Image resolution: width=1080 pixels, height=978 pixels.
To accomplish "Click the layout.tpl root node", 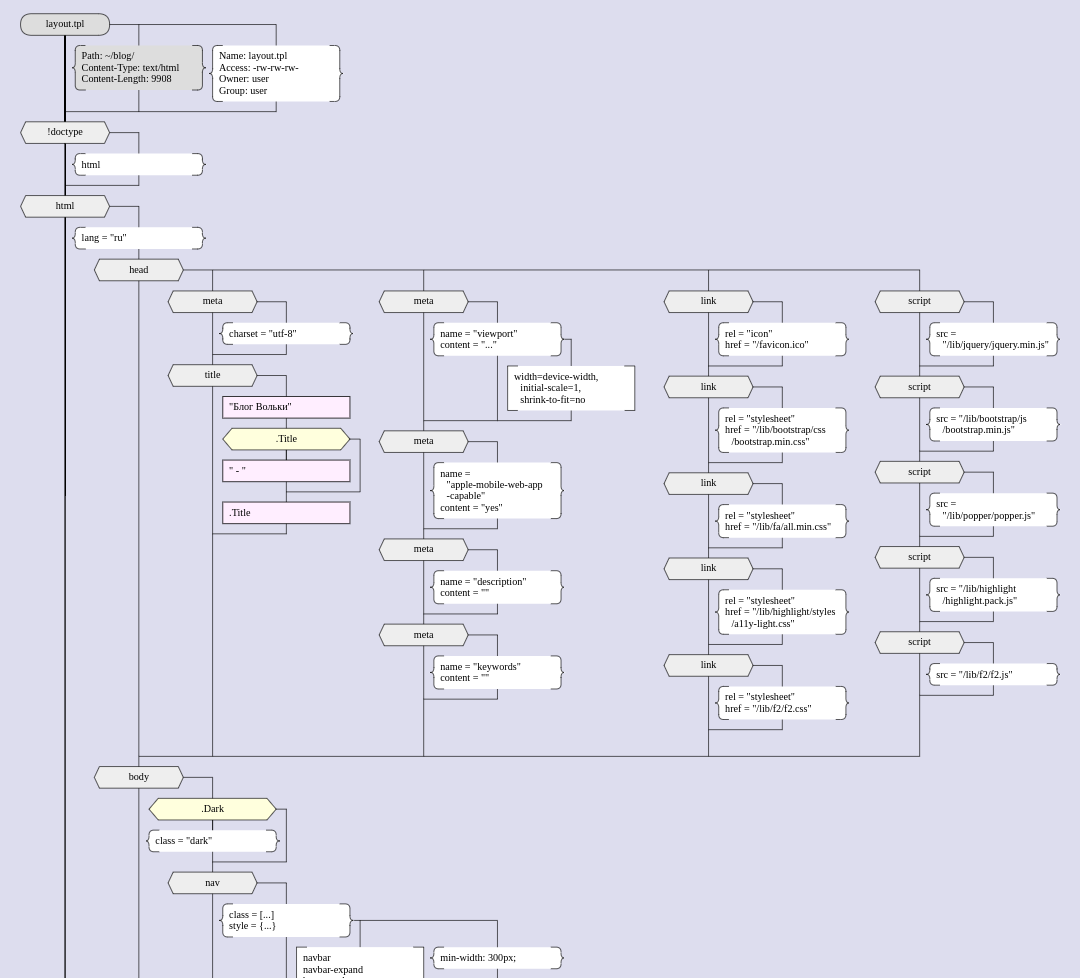I will coord(65,24).
